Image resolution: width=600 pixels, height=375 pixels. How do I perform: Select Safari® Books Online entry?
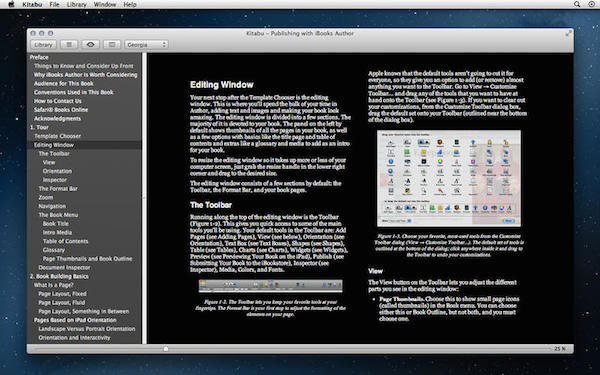[x=61, y=110]
